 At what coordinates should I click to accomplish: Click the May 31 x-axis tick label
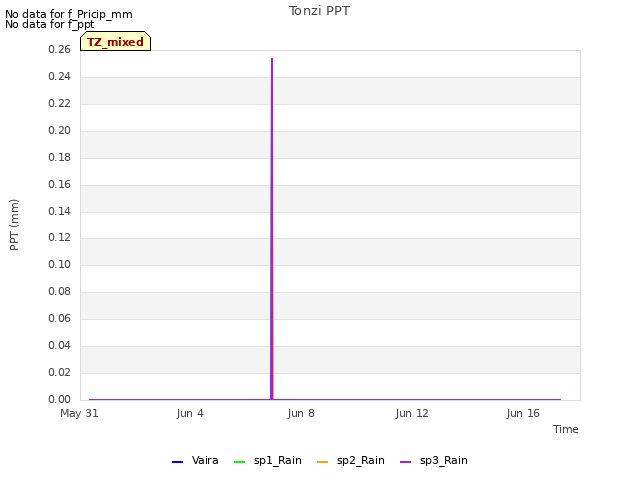click(x=79, y=413)
